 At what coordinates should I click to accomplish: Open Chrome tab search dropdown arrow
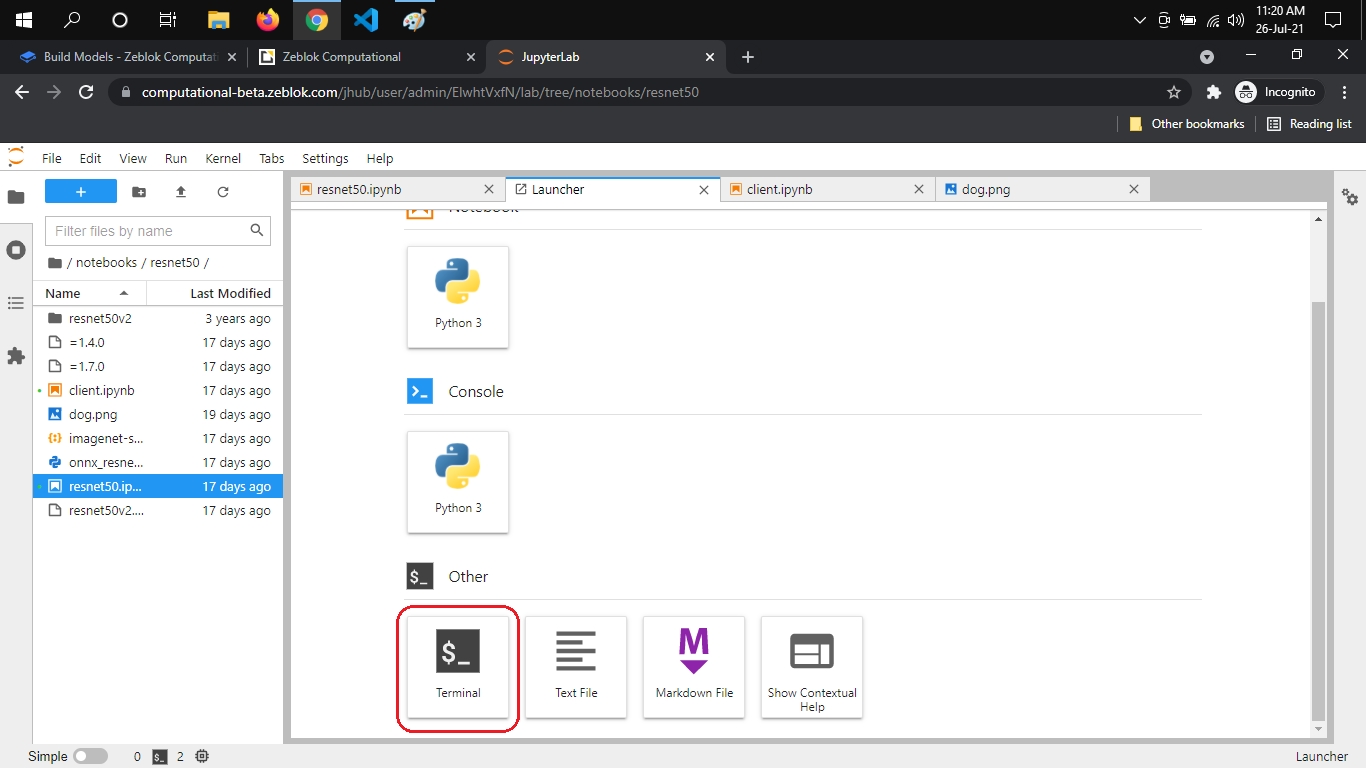pos(1207,57)
